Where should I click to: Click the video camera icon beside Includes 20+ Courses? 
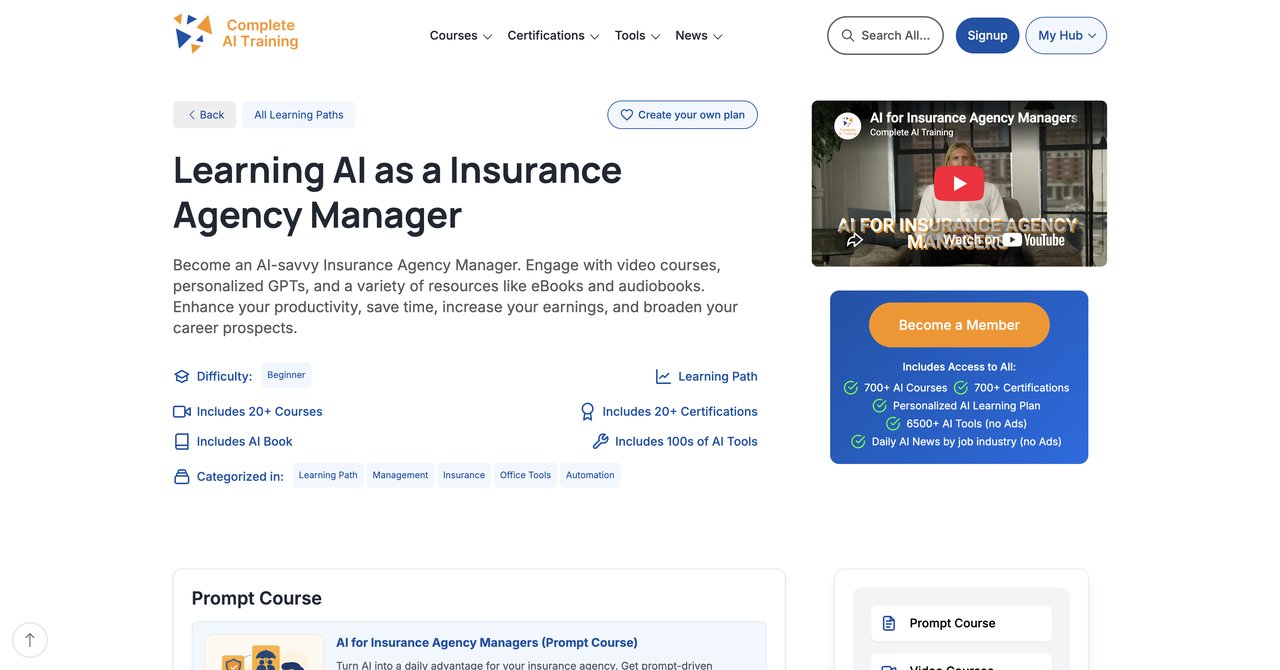click(x=182, y=411)
